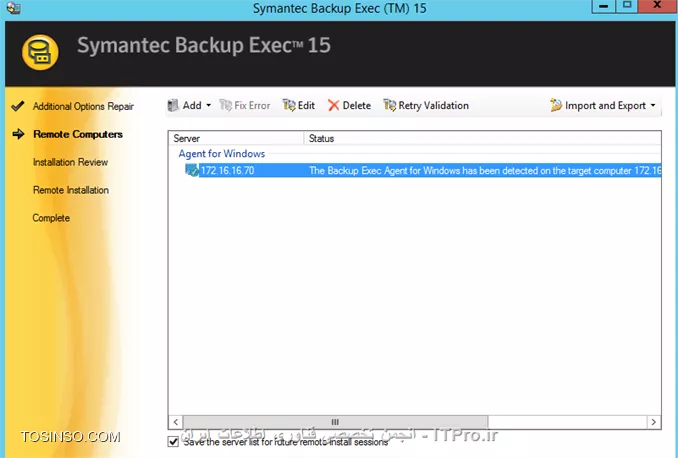Click the horizontal scrollbar right arrow
Screen dimensions: 678x458
[x=653, y=422]
